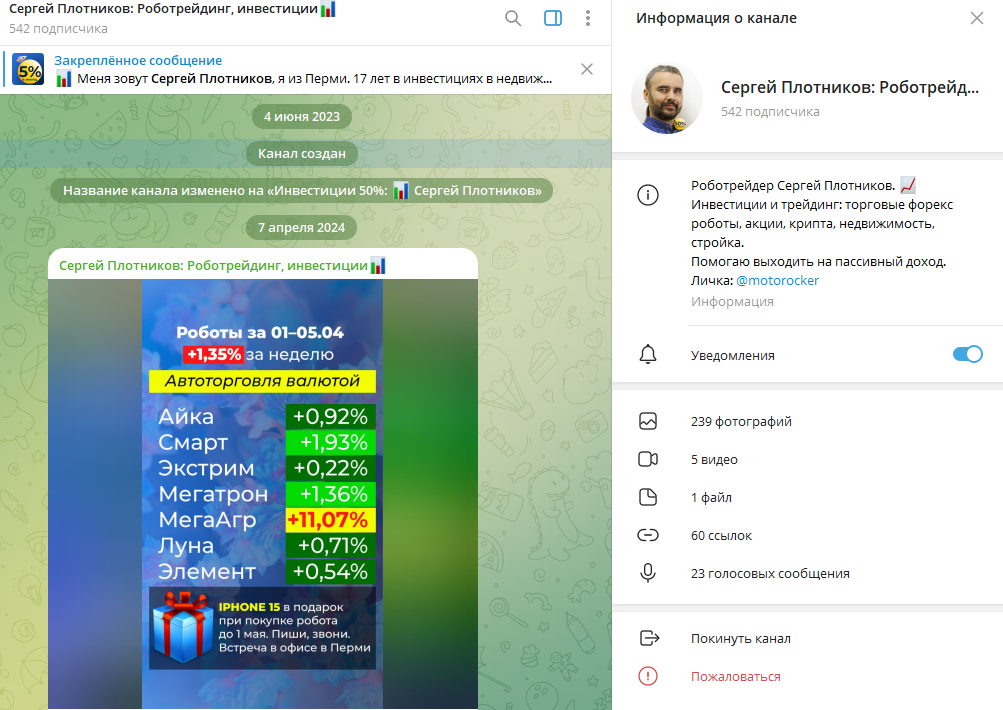Image resolution: width=1003 pixels, height=710 pixels.
Task: Click the Название канала изменено service message
Action: [x=302, y=190]
